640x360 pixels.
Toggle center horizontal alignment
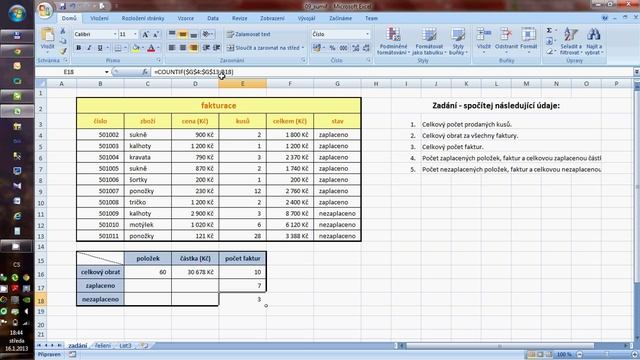tap(183, 48)
